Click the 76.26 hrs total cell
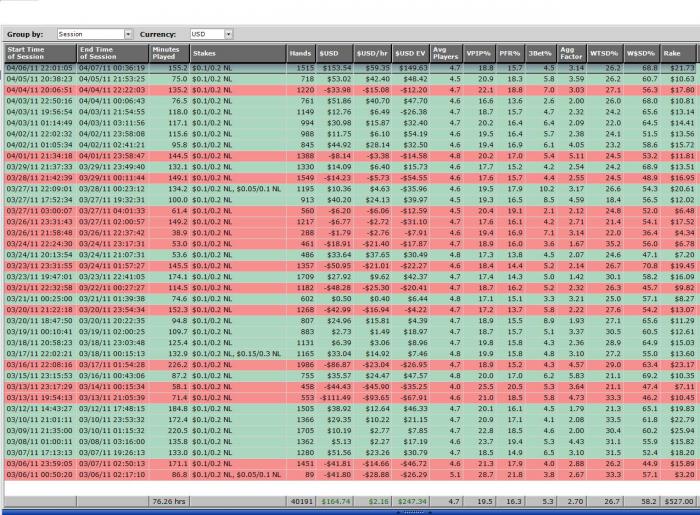 pyautogui.click(x=169, y=502)
